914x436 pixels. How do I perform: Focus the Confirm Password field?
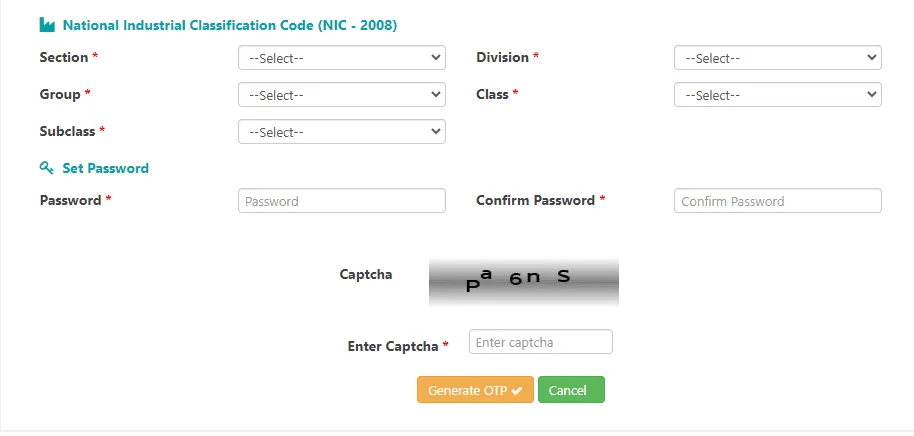(x=778, y=201)
